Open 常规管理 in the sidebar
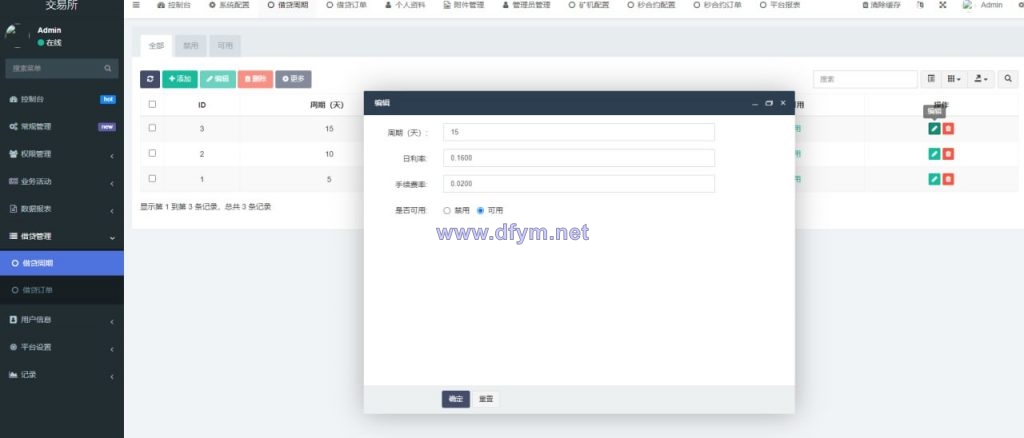Screen dimensions: 1024x438 pos(61,127)
